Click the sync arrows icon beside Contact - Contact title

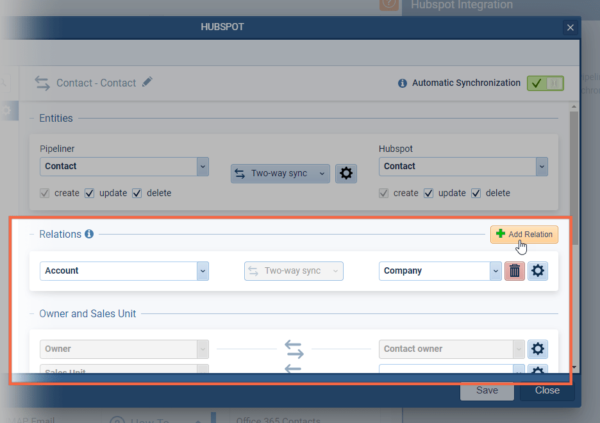[42, 83]
